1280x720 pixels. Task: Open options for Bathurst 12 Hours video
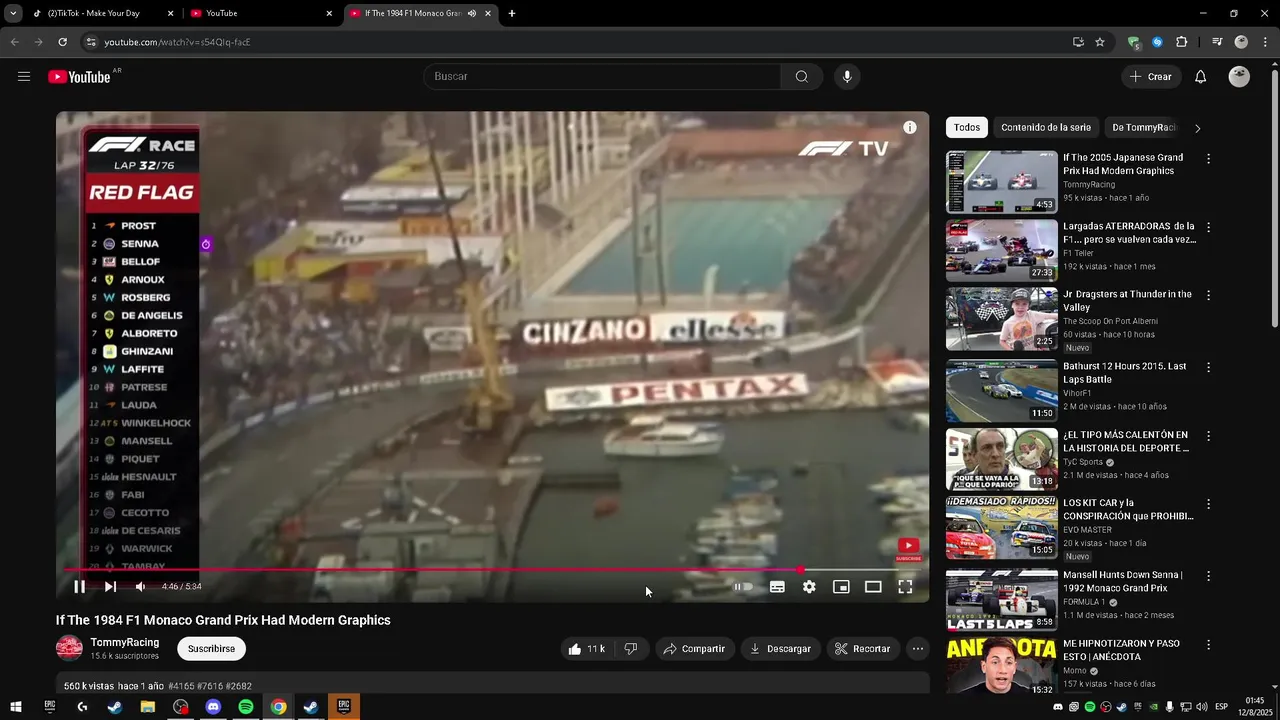click(x=1208, y=368)
